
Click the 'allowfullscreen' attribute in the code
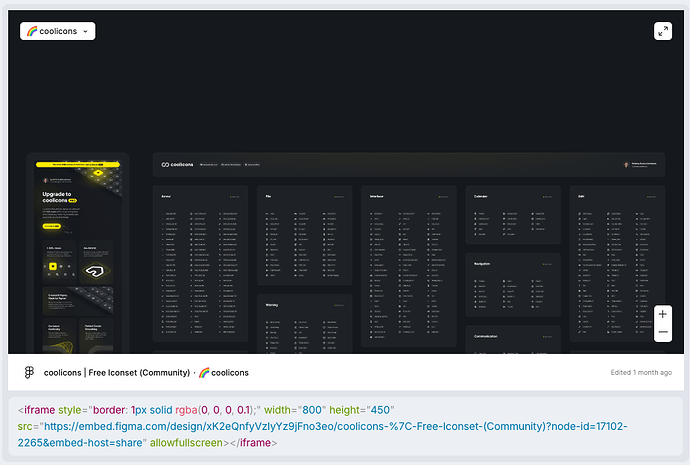click(186, 443)
